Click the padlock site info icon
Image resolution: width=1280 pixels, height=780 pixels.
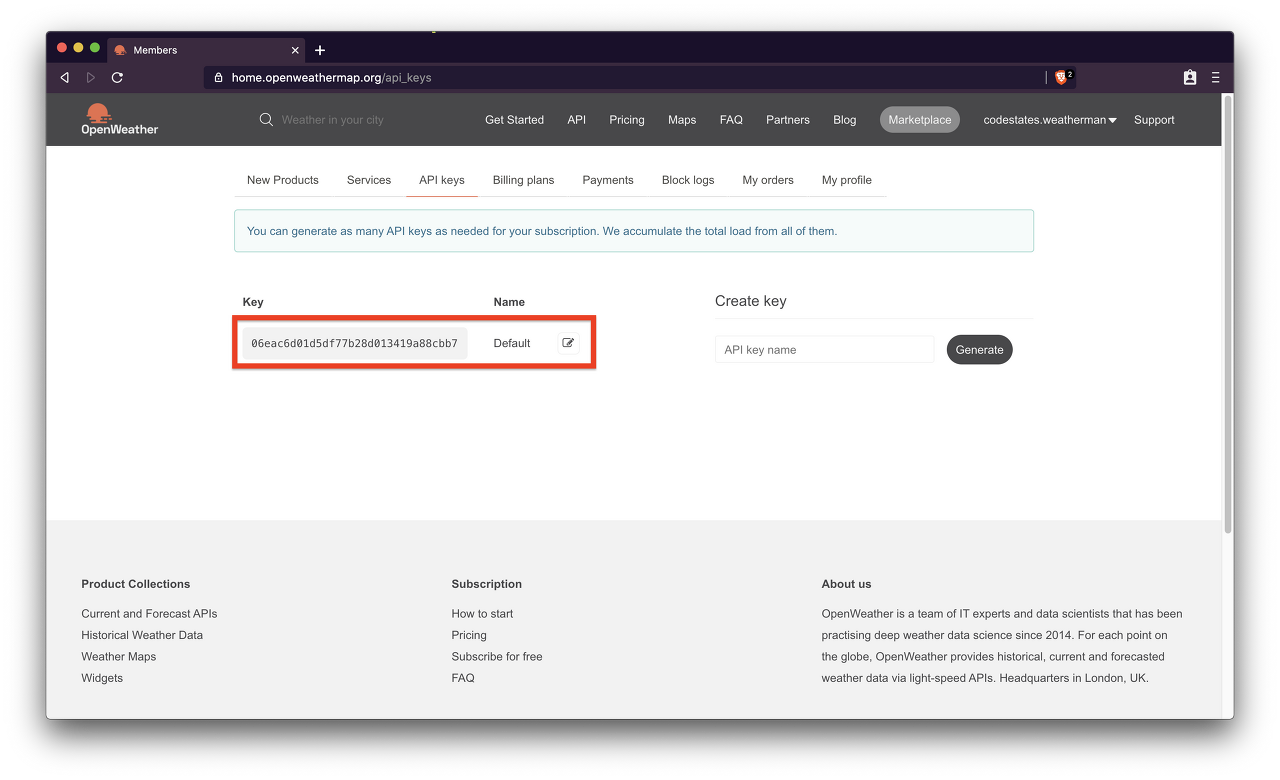(219, 77)
